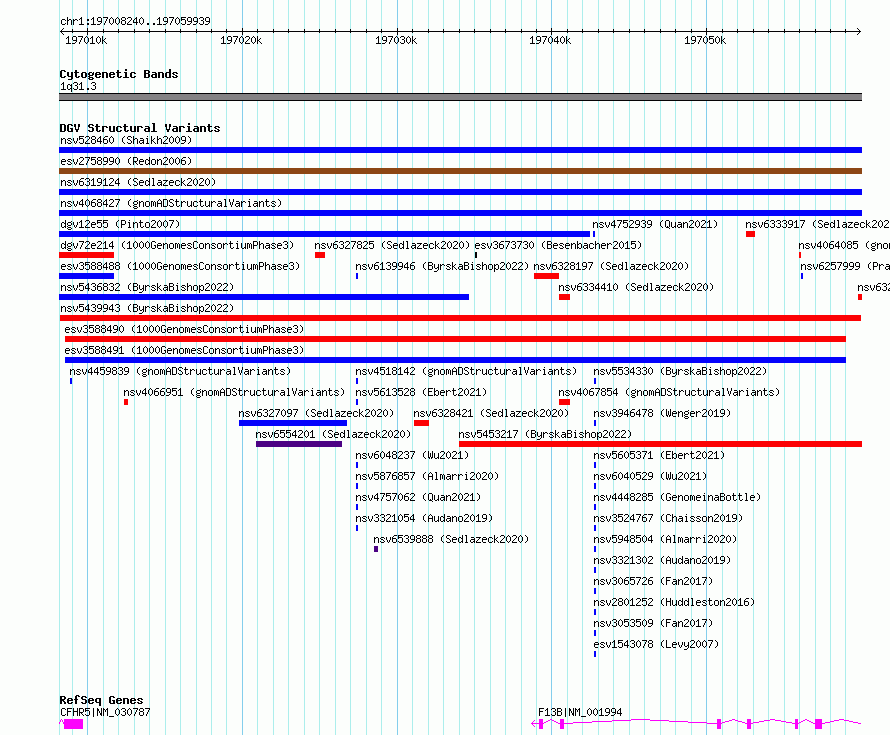Click nsv6327825 (Sedlazeck2020) red marker
890x735 pixels.
[320, 255]
